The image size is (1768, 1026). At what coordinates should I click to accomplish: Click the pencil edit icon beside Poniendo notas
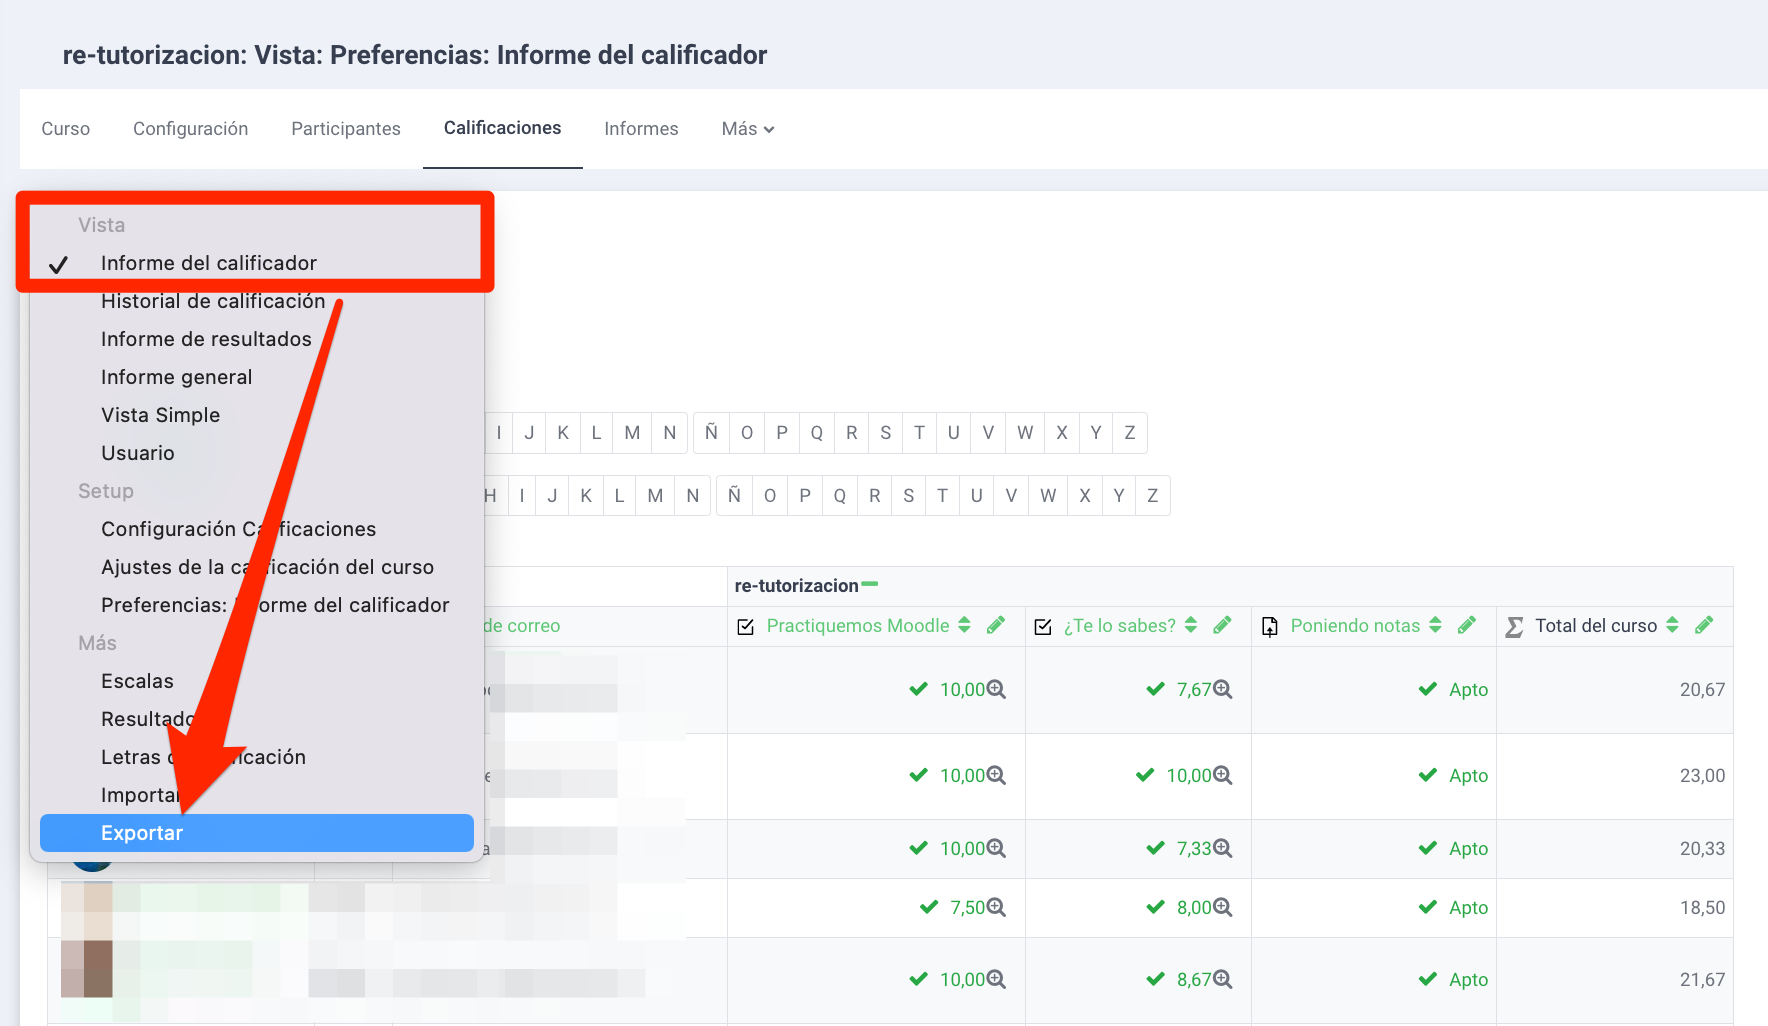1467,625
